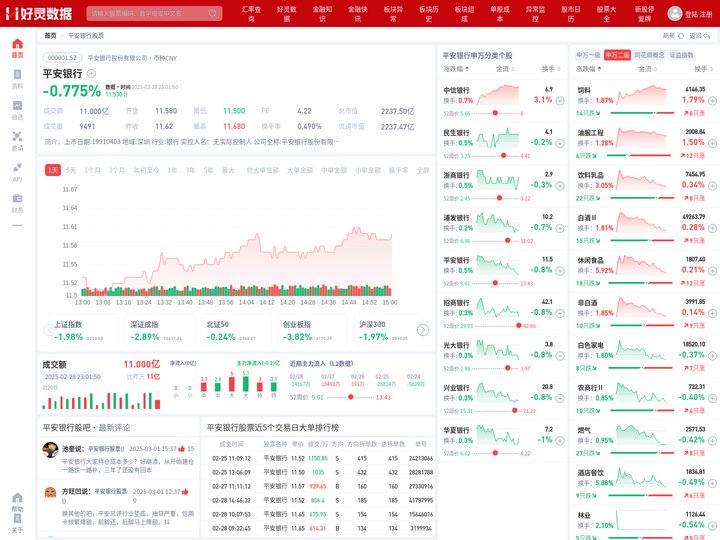Sort bank list by 金流
The image size is (720, 540).
505,69
